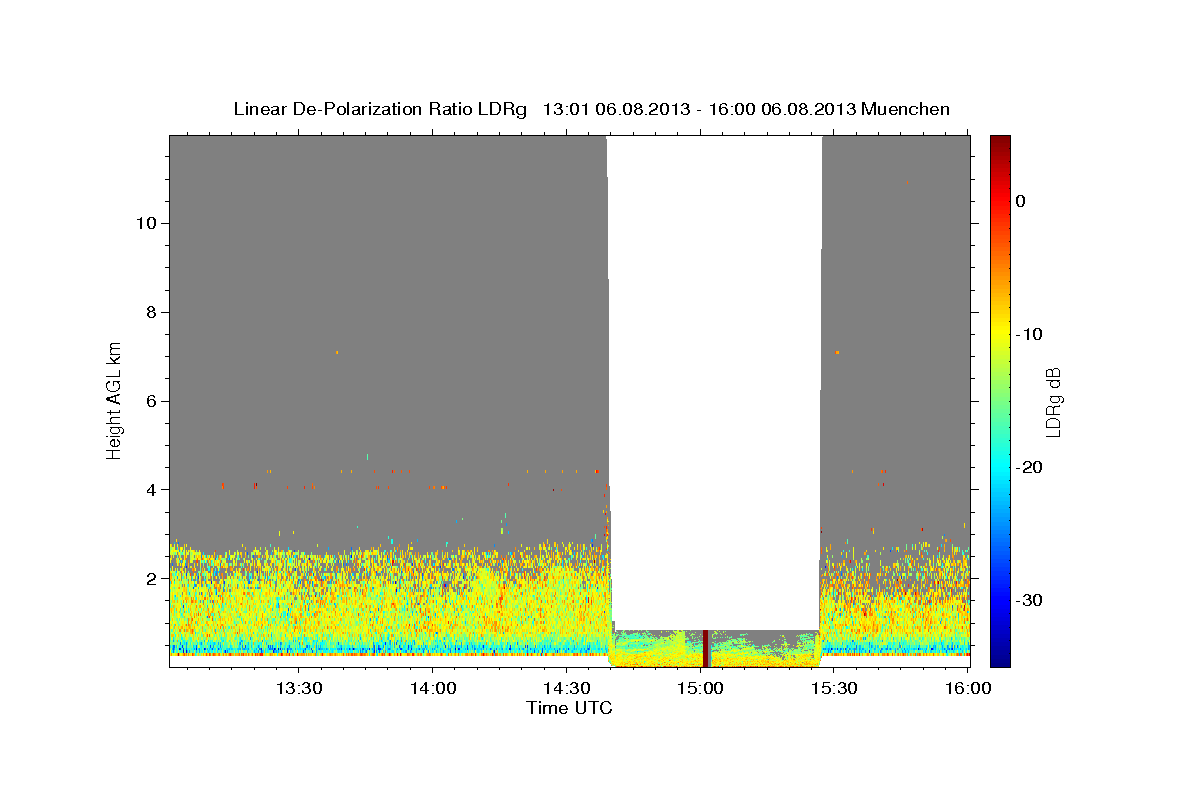
Task: Click the colorbar value -20 label
Action: pos(1030,467)
